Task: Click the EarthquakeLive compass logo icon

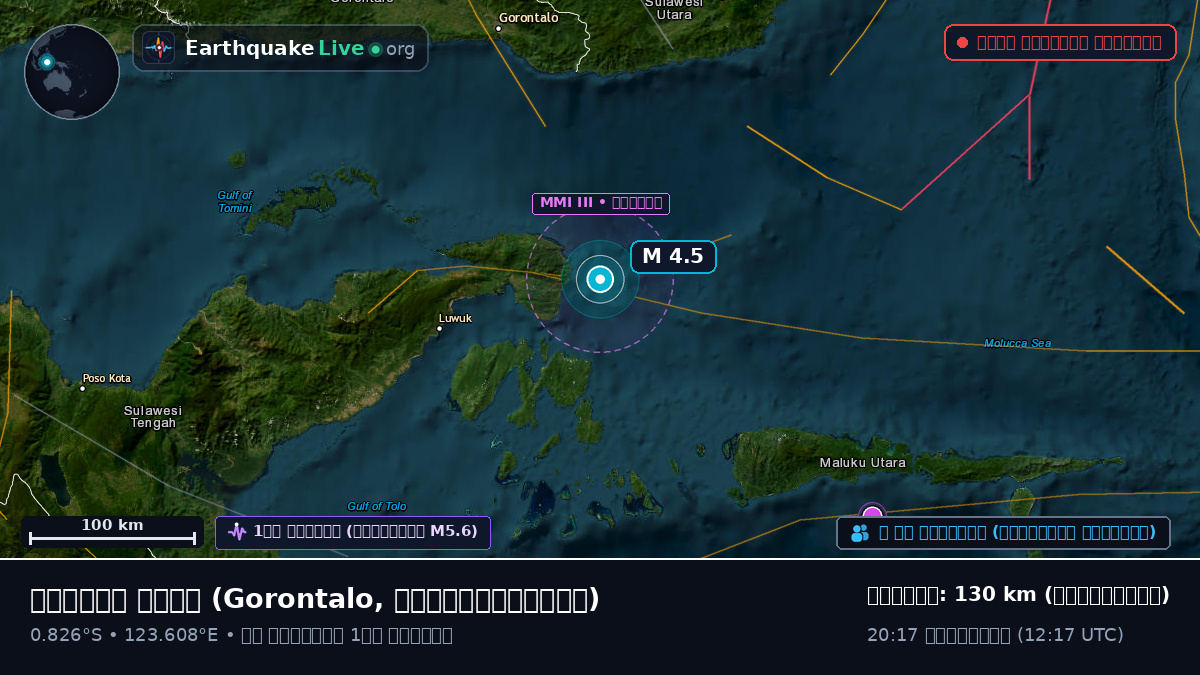Action: (159, 48)
